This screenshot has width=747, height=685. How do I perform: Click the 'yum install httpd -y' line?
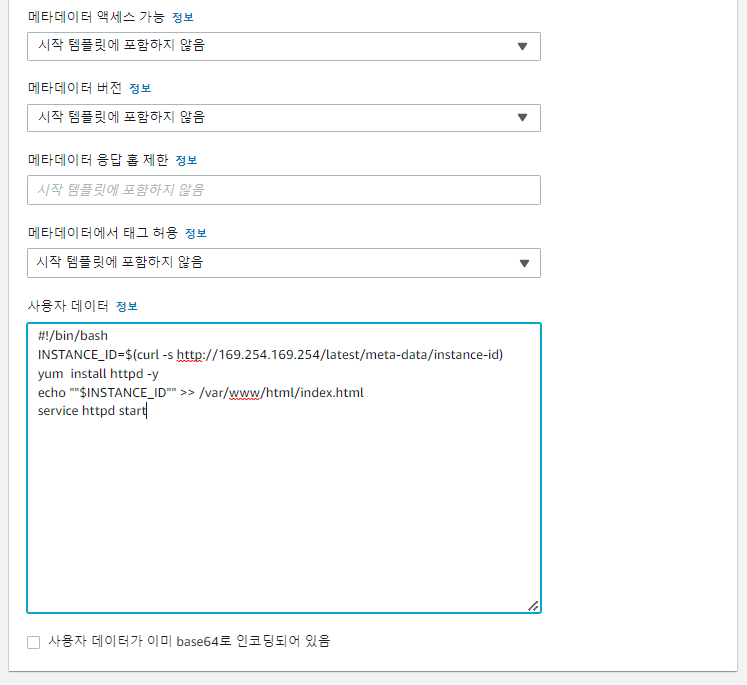[x=98, y=374]
